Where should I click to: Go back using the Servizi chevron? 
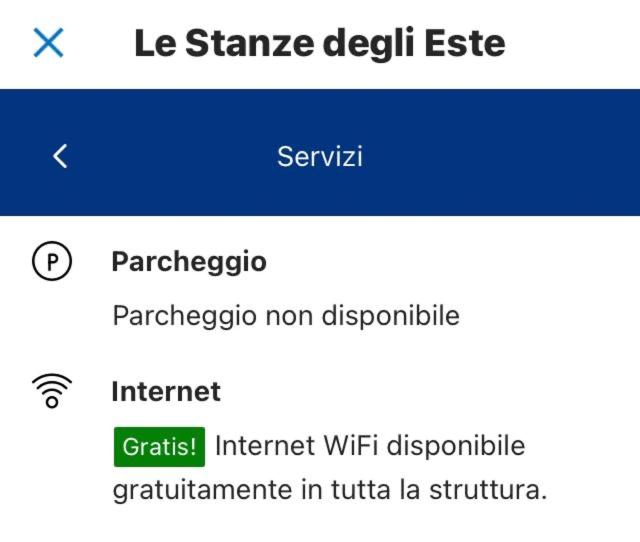tap(60, 156)
